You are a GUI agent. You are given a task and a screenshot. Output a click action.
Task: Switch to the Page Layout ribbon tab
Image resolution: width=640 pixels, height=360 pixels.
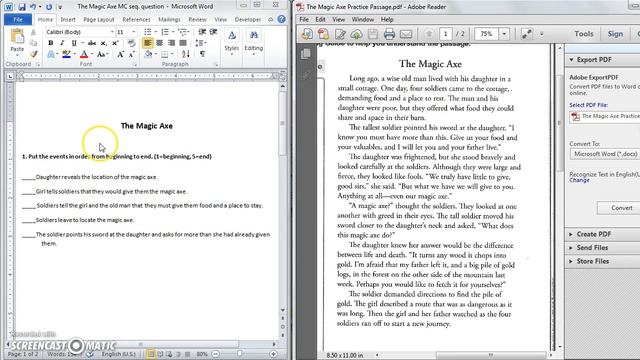click(x=99, y=19)
